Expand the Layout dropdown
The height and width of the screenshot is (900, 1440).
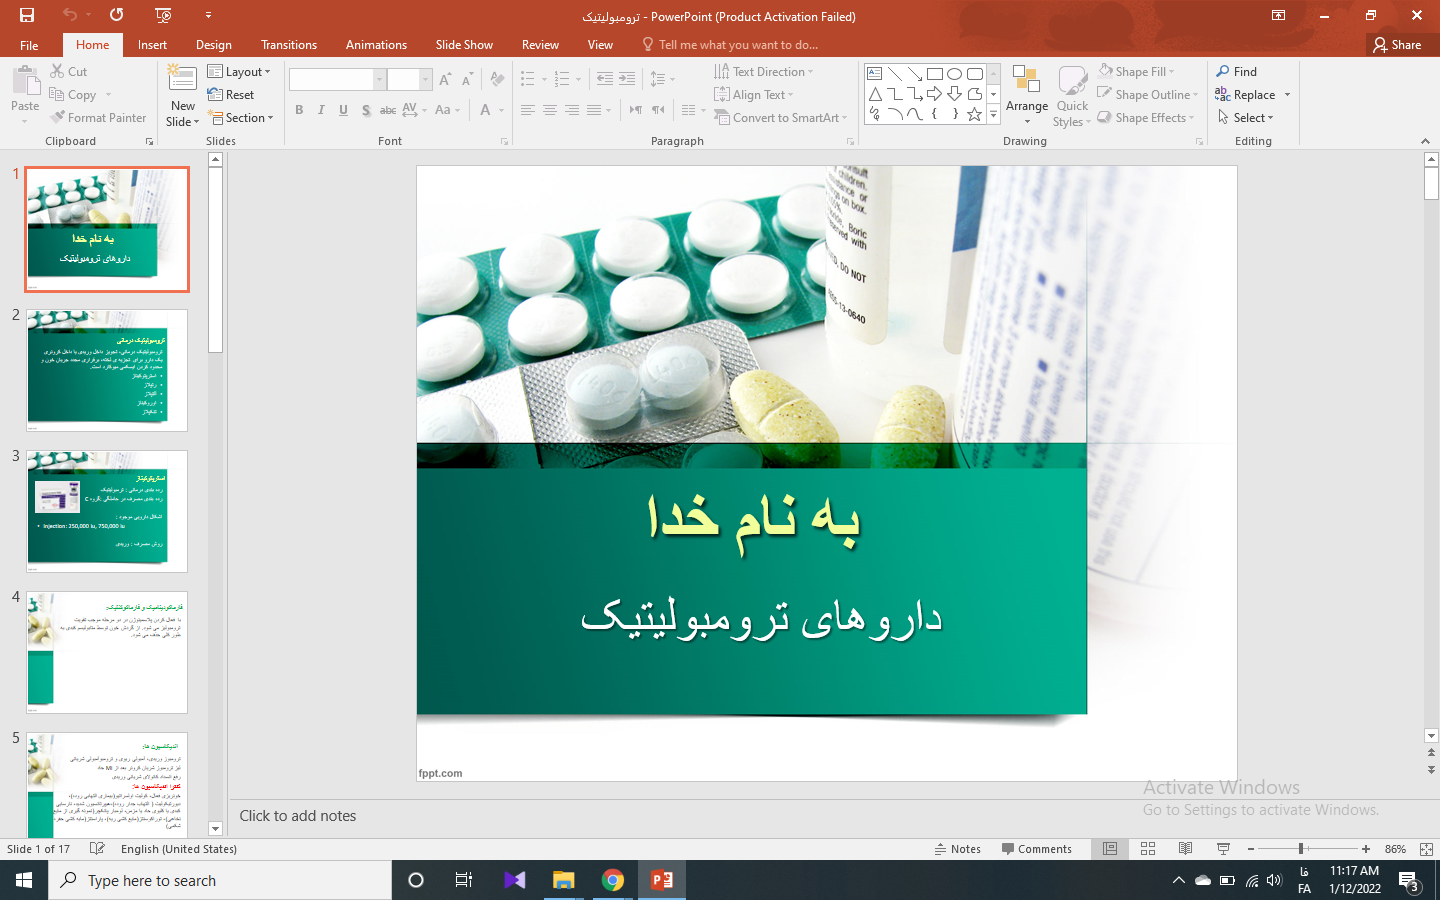239,72
